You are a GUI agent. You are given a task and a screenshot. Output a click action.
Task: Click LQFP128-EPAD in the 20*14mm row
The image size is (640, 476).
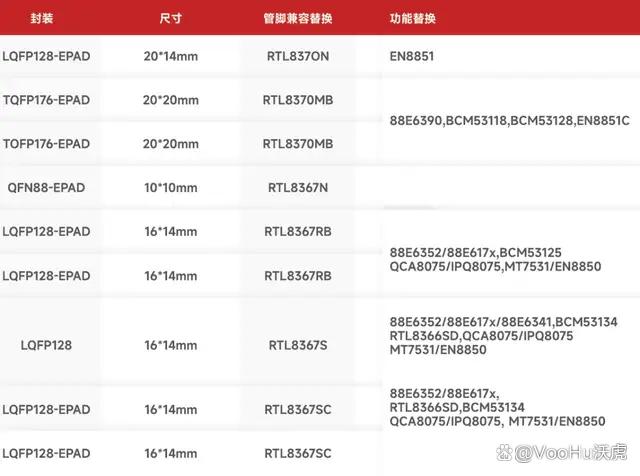(46, 56)
